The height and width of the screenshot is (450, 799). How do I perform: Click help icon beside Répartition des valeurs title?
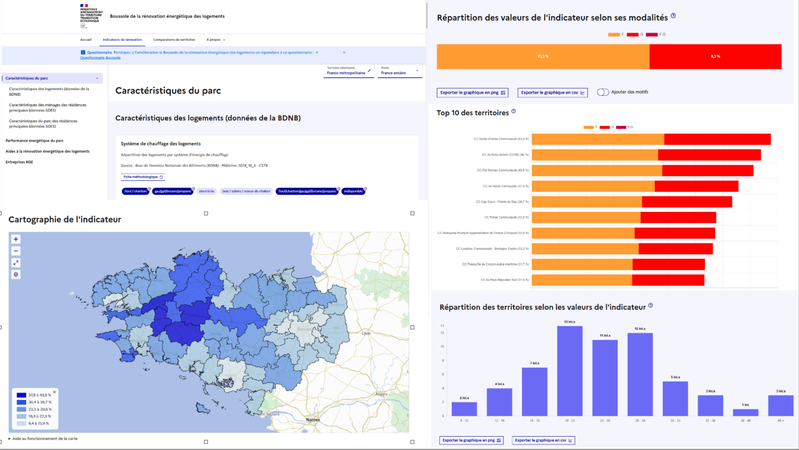click(x=673, y=16)
